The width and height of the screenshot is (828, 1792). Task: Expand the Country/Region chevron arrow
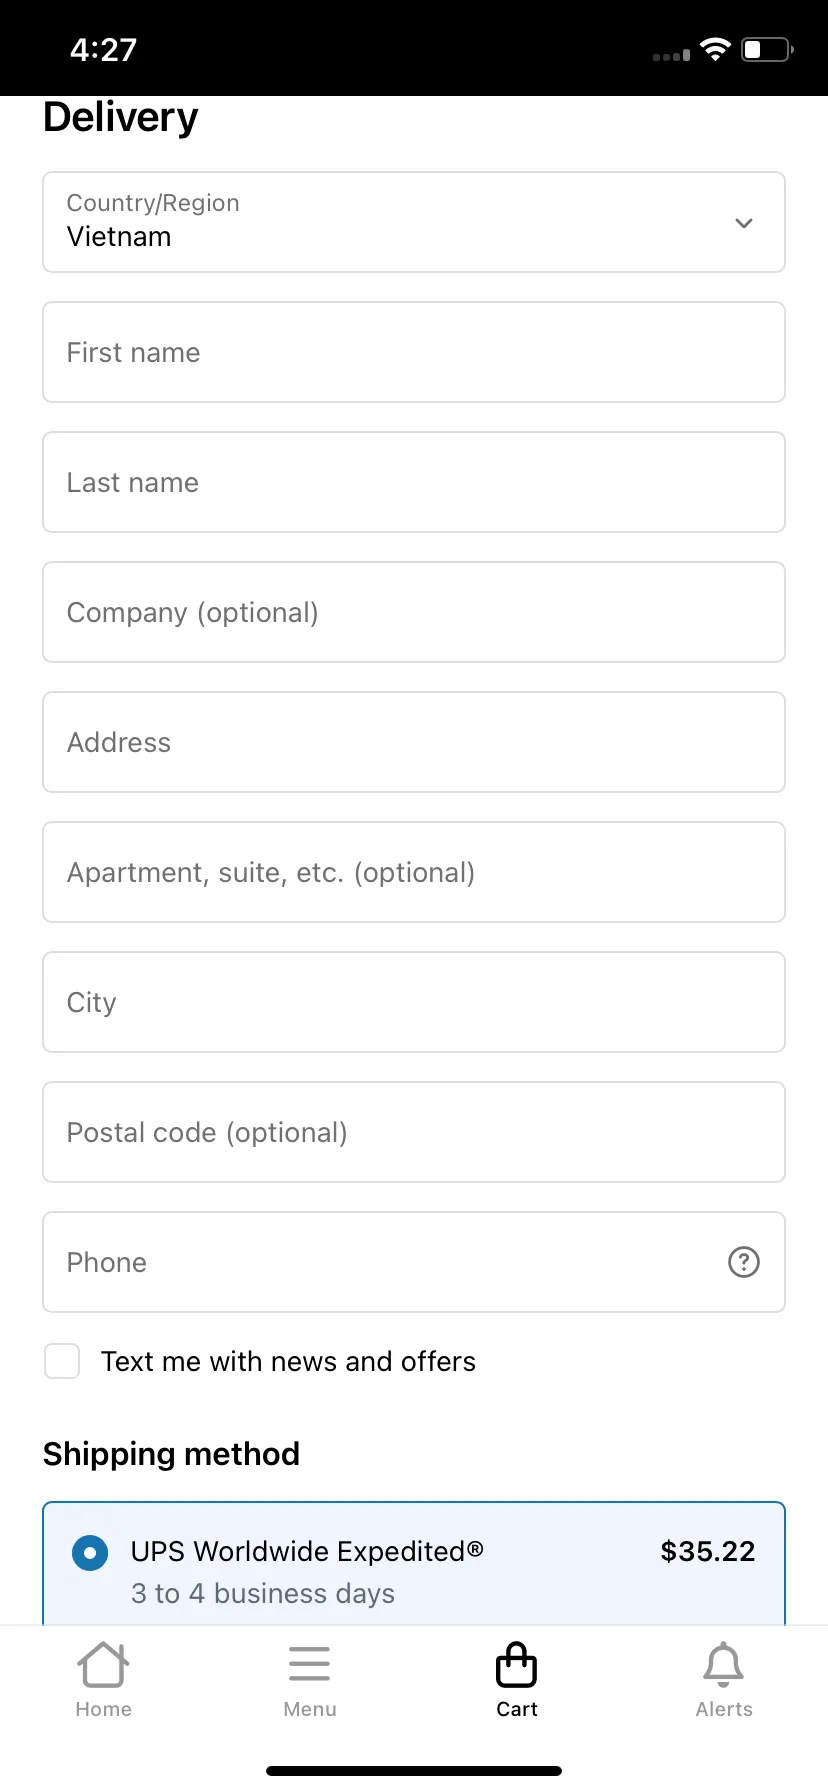click(x=744, y=223)
